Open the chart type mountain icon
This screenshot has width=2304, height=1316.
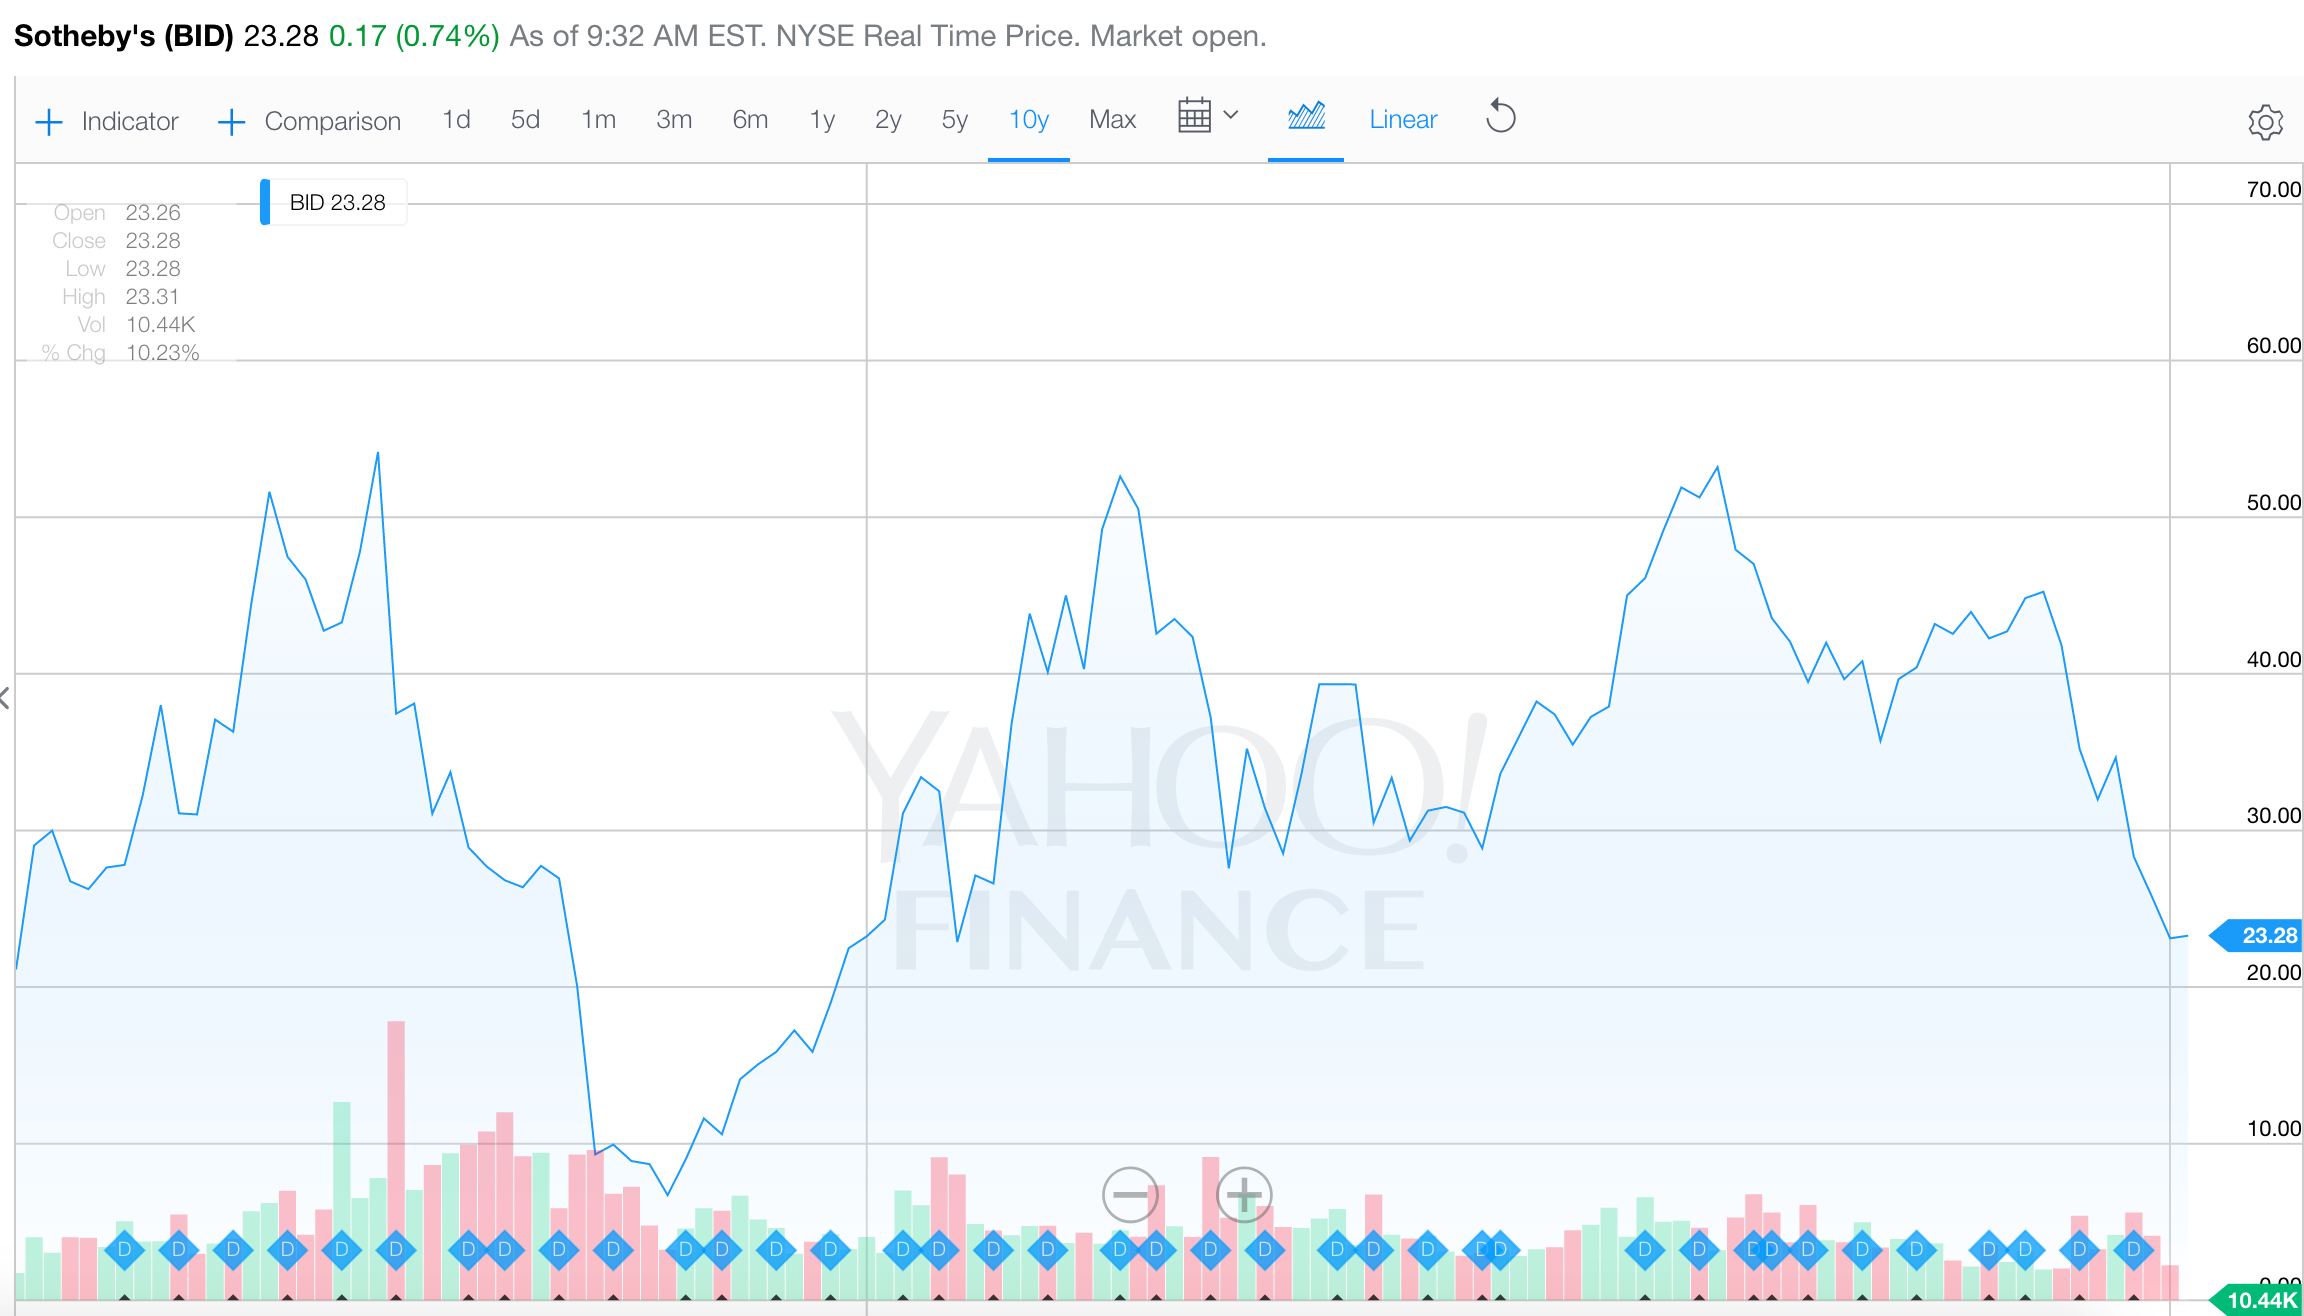point(1306,116)
